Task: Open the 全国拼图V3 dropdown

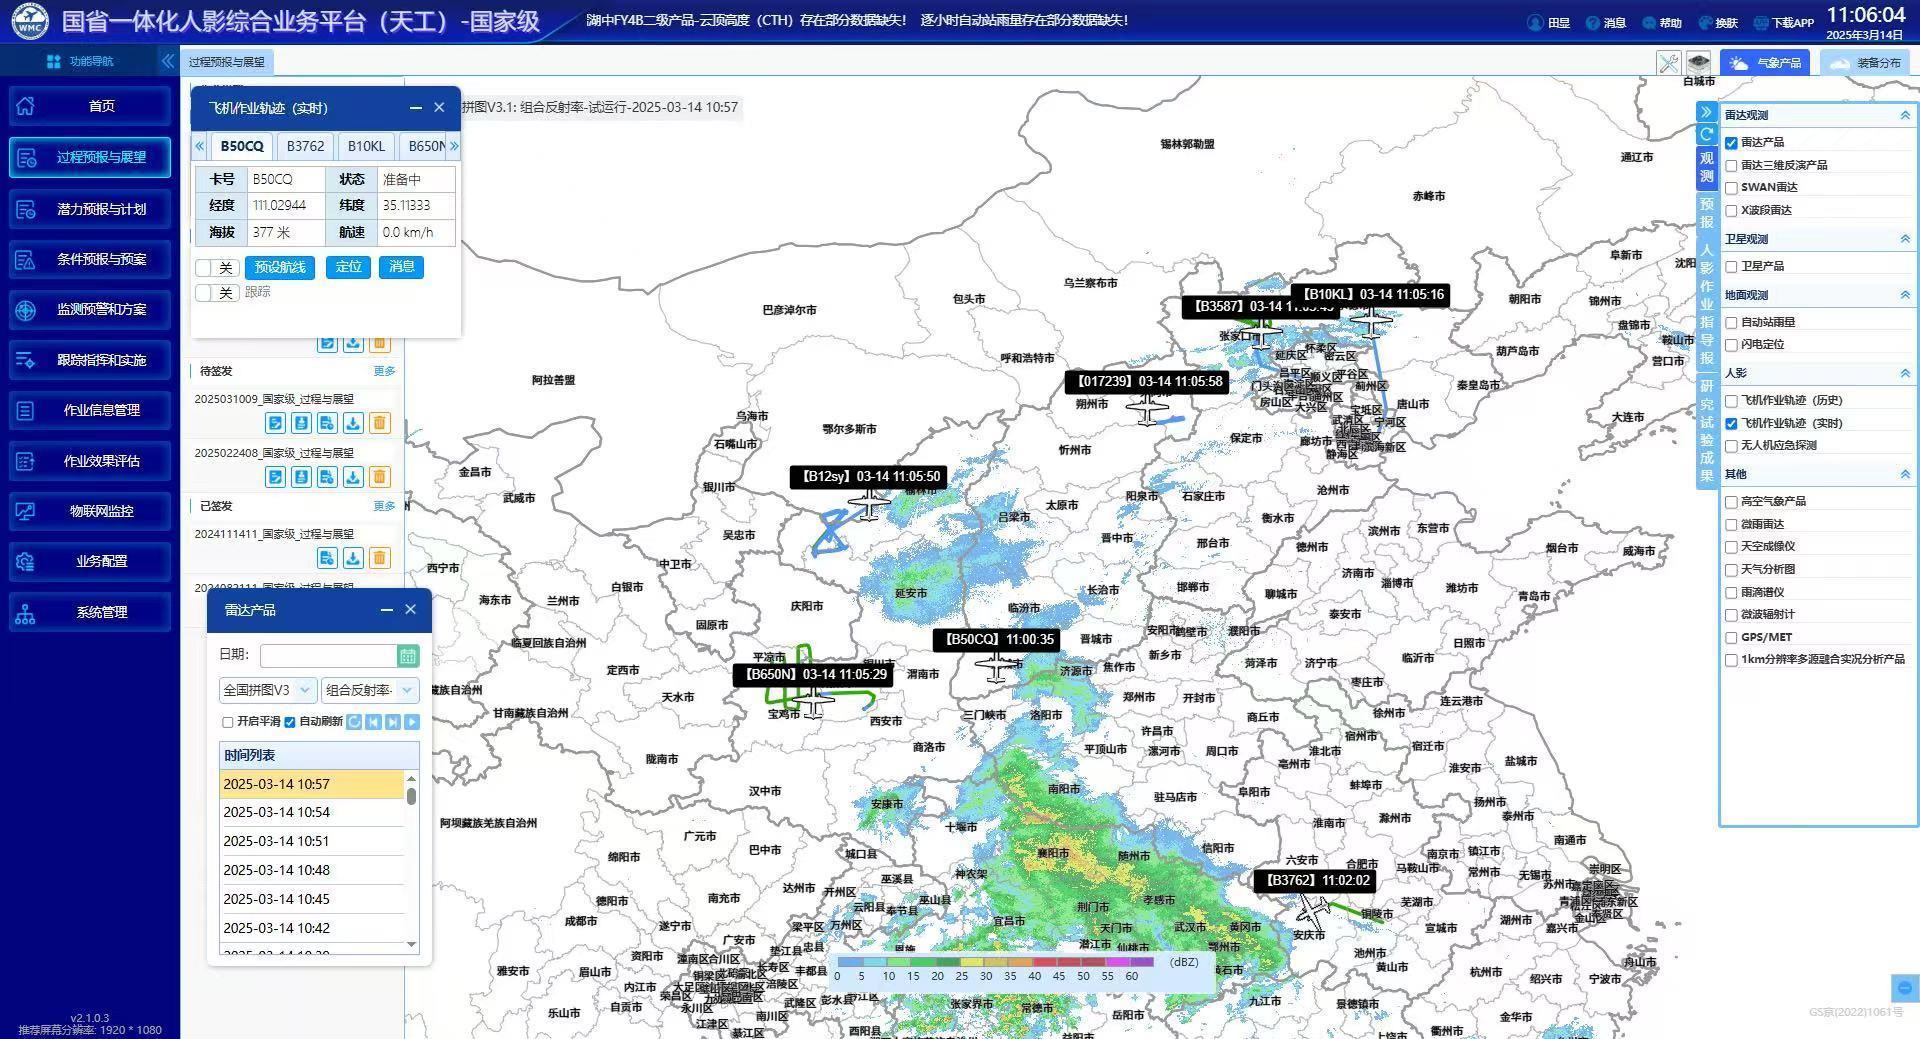Action: [x=267, y=690]
